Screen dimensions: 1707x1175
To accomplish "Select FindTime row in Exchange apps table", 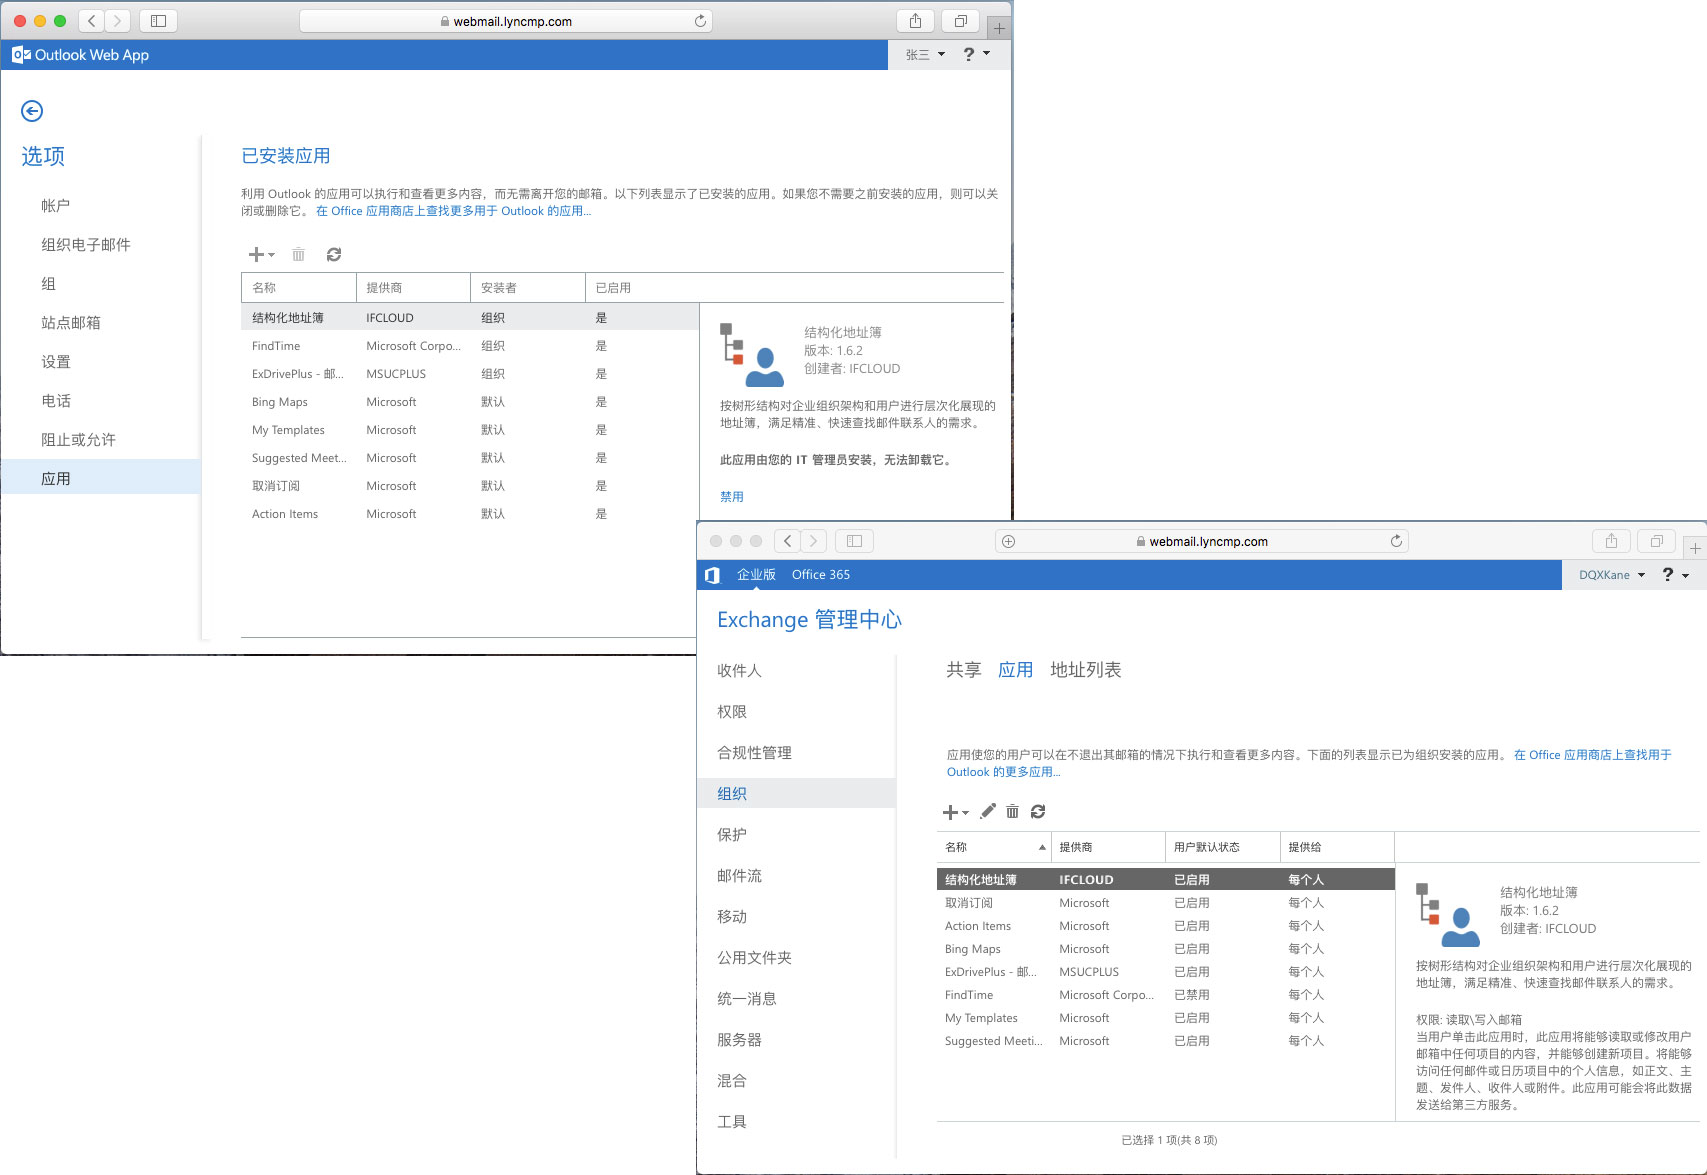I will 1166,995.
